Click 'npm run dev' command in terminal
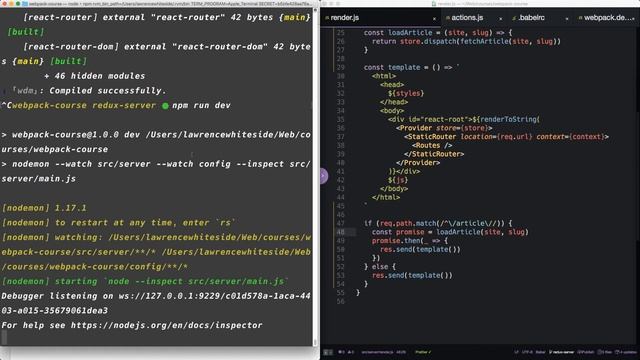640x360 pixels. click(x=201, y=105)
